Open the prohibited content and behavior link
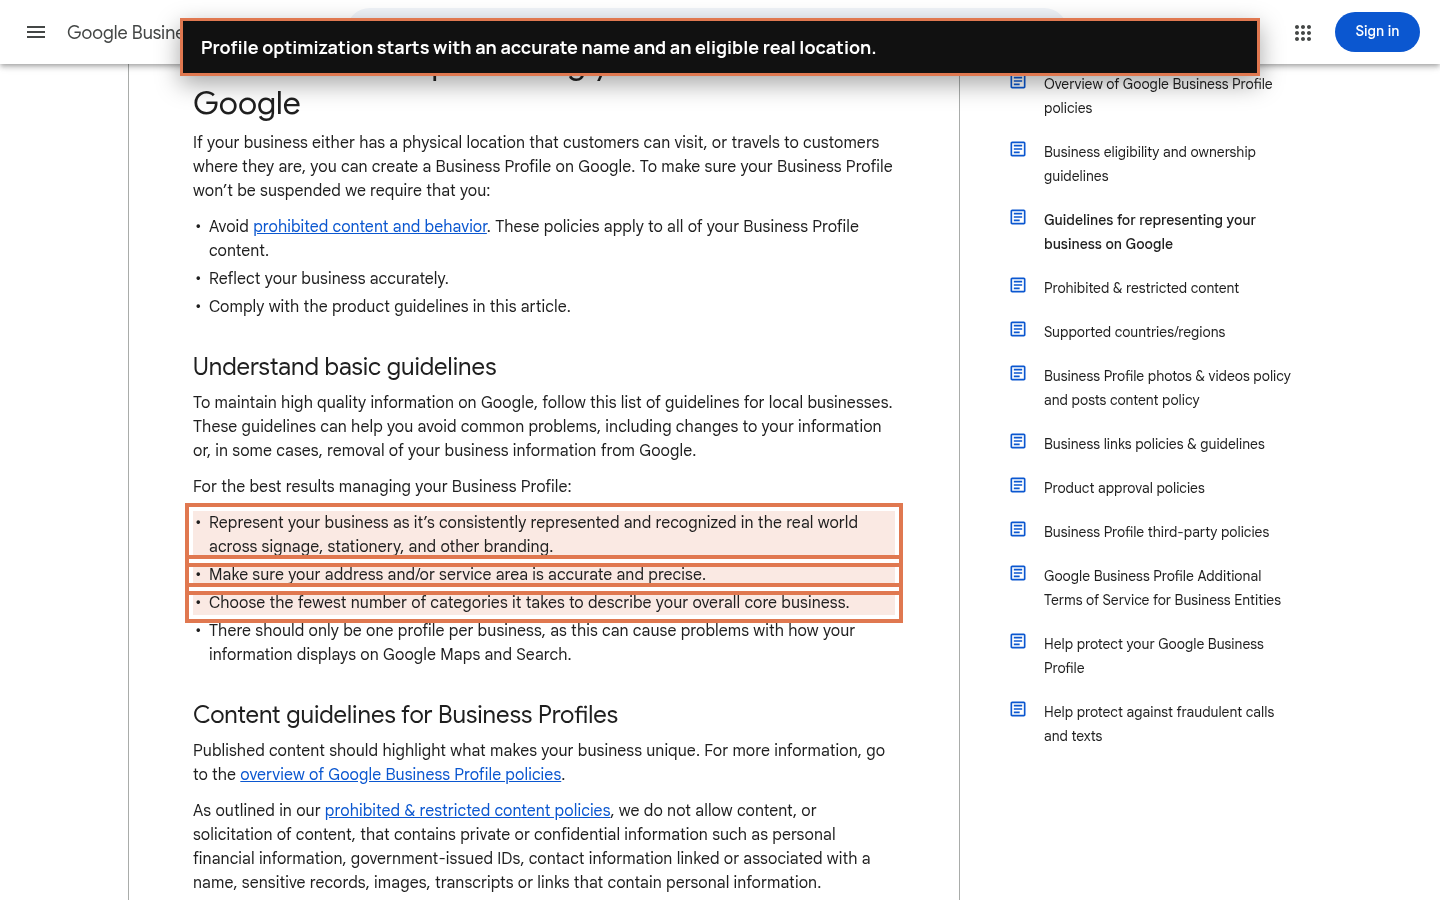 pos(370,227)
